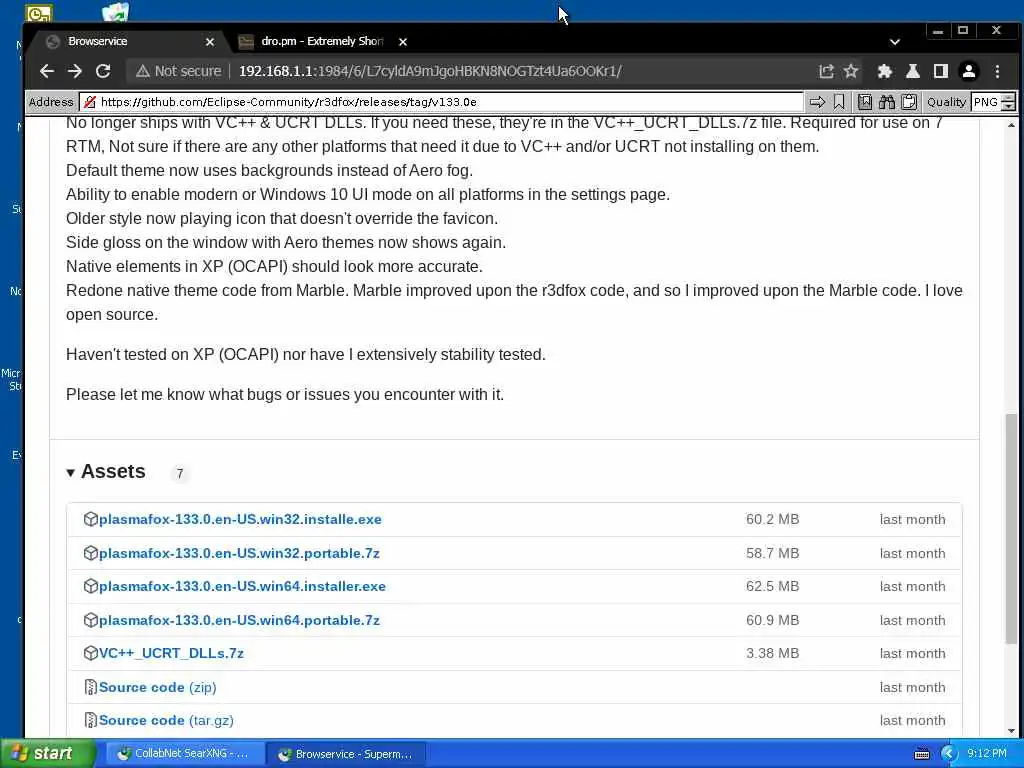Open the tab search chevron
This screenshot has height=768, width=1024.
click(895, 42)
